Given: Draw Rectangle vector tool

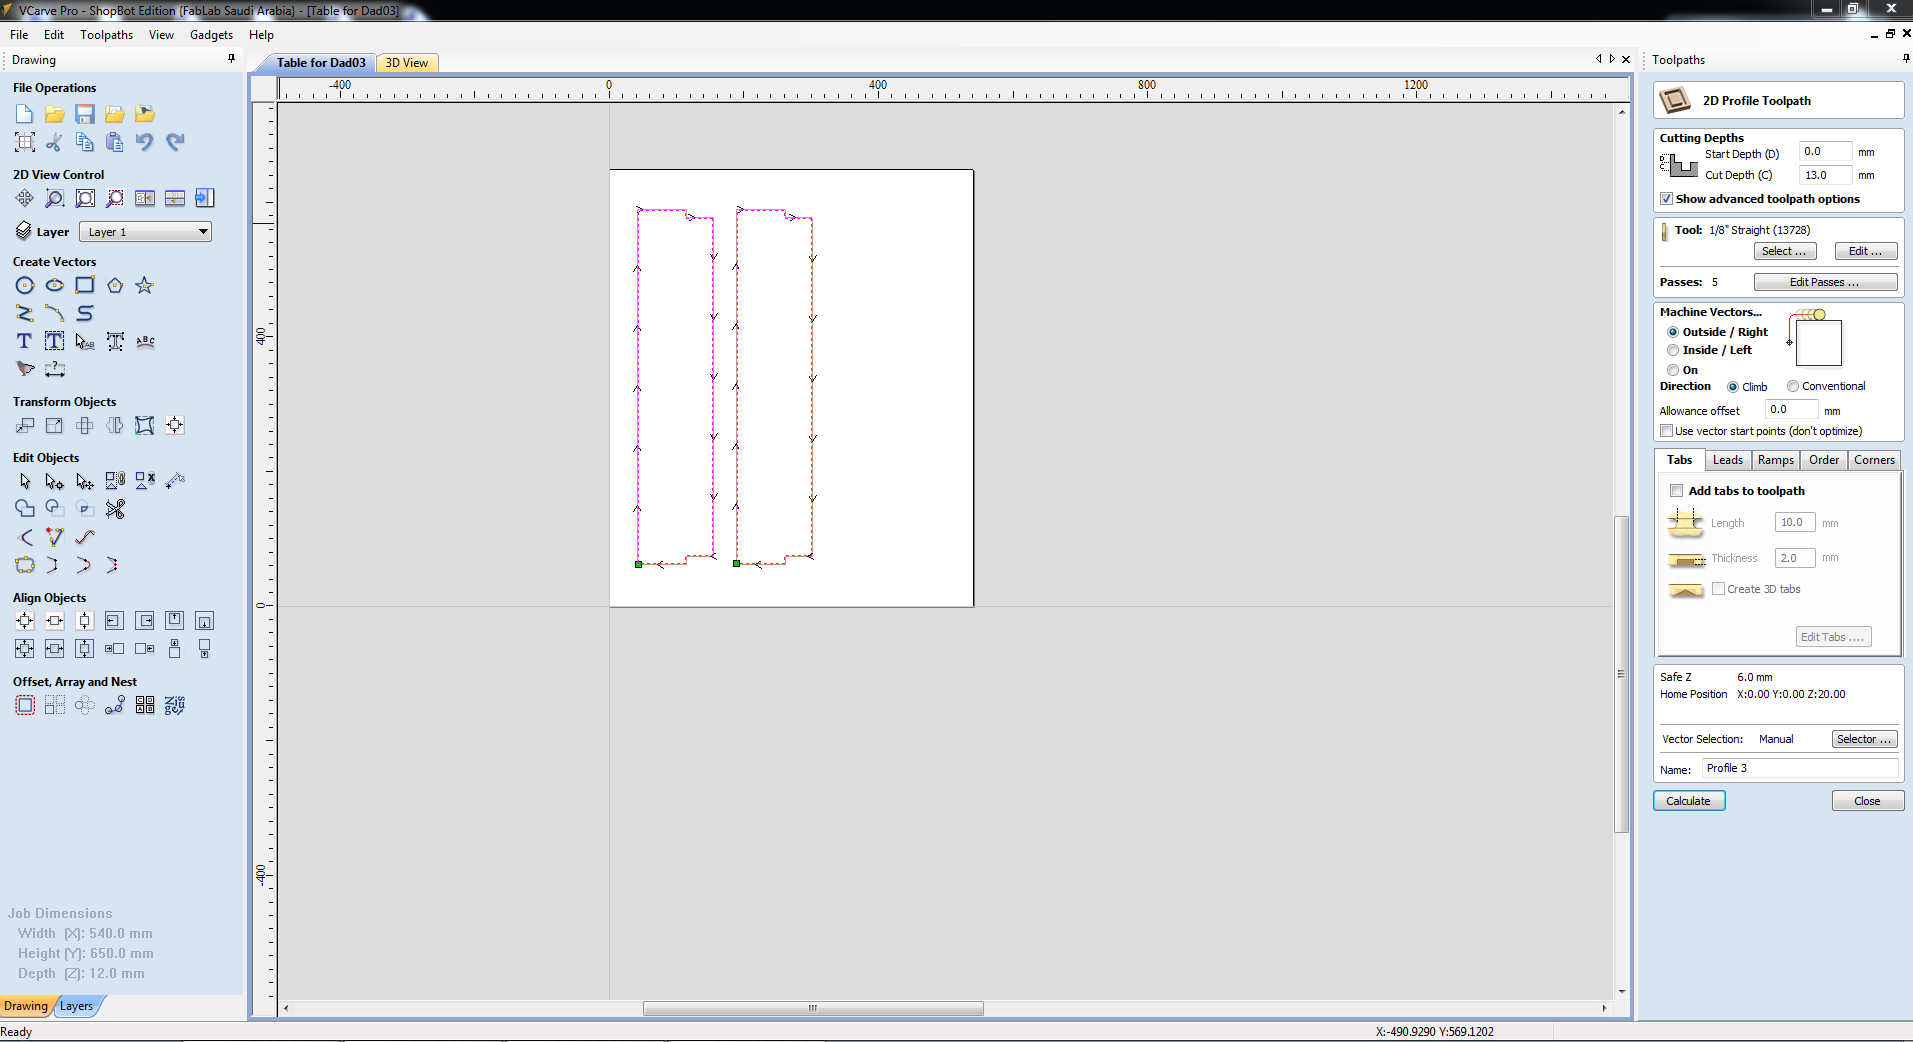Looking at the screenshot, I should 85,285.
